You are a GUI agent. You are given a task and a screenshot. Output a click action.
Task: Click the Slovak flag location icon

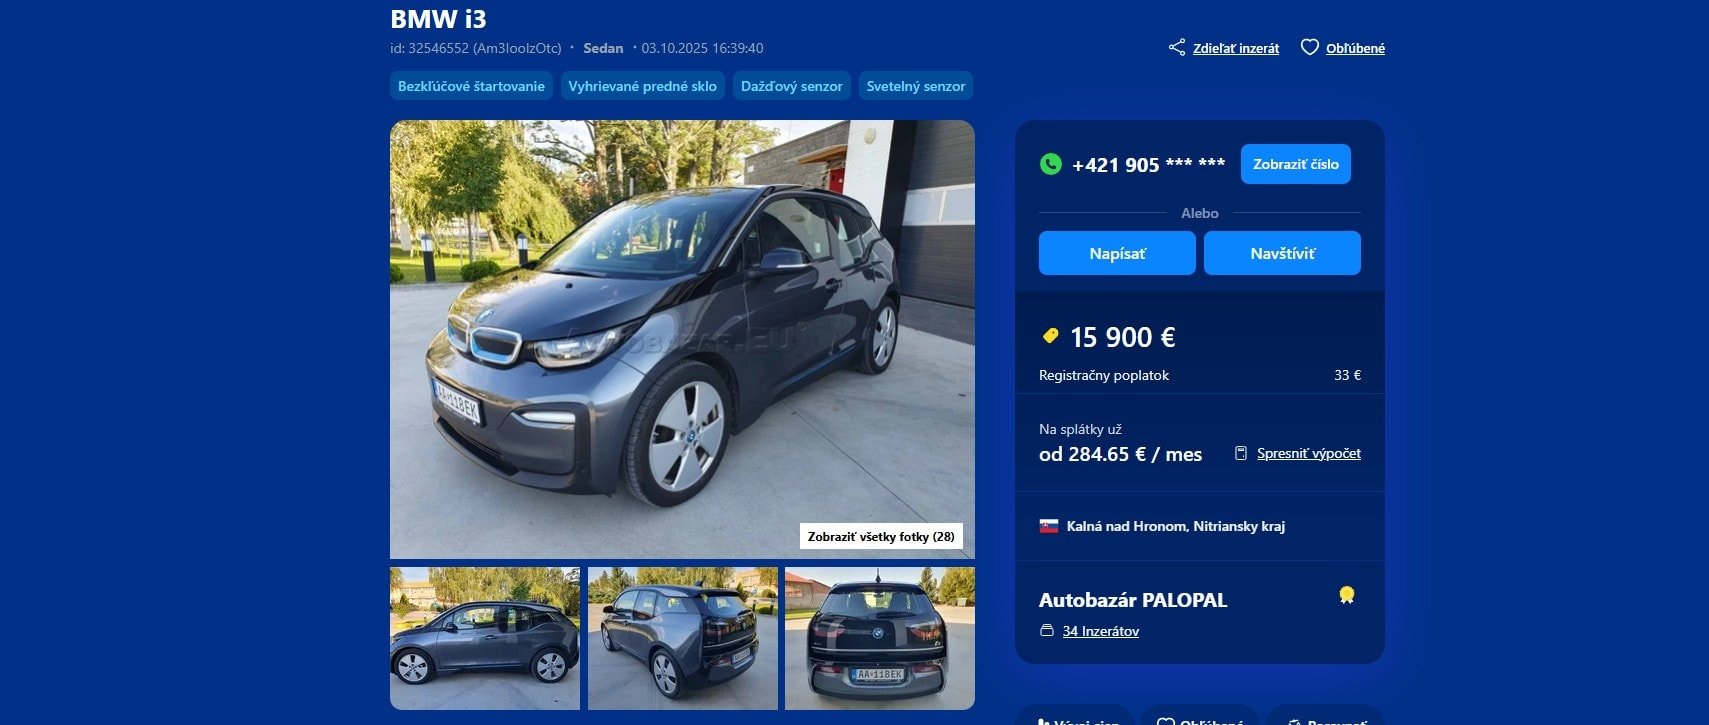[1048, 526]
